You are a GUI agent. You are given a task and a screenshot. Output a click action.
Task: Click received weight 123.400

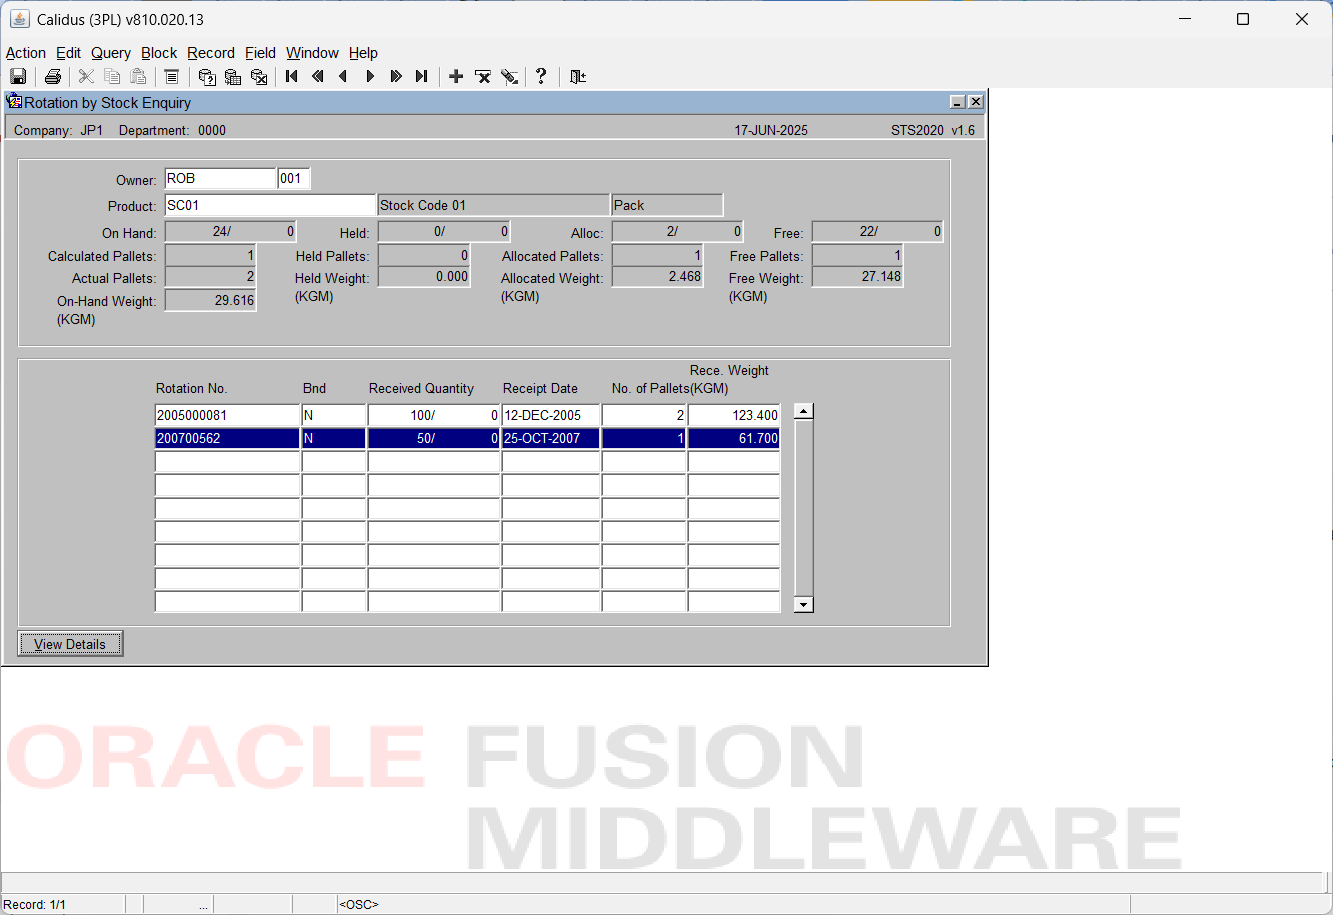[x=733, y=415]
